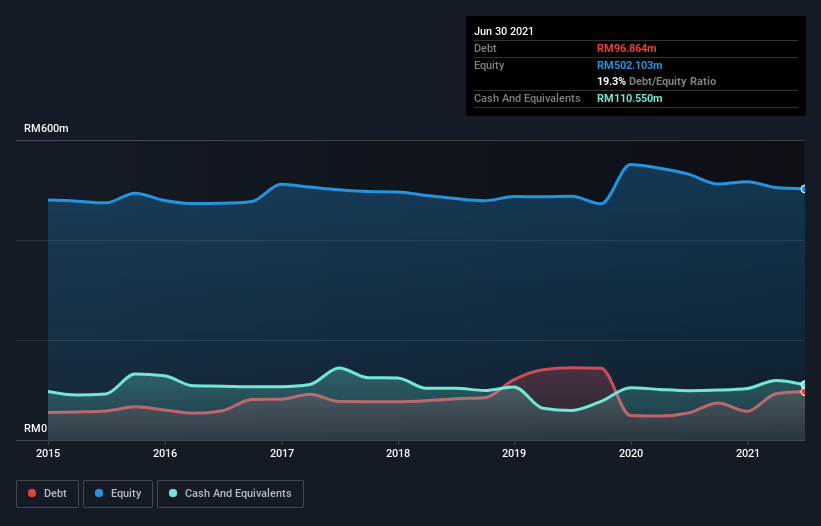Toggle the Equity series legend button

click(x=118, y=494)
